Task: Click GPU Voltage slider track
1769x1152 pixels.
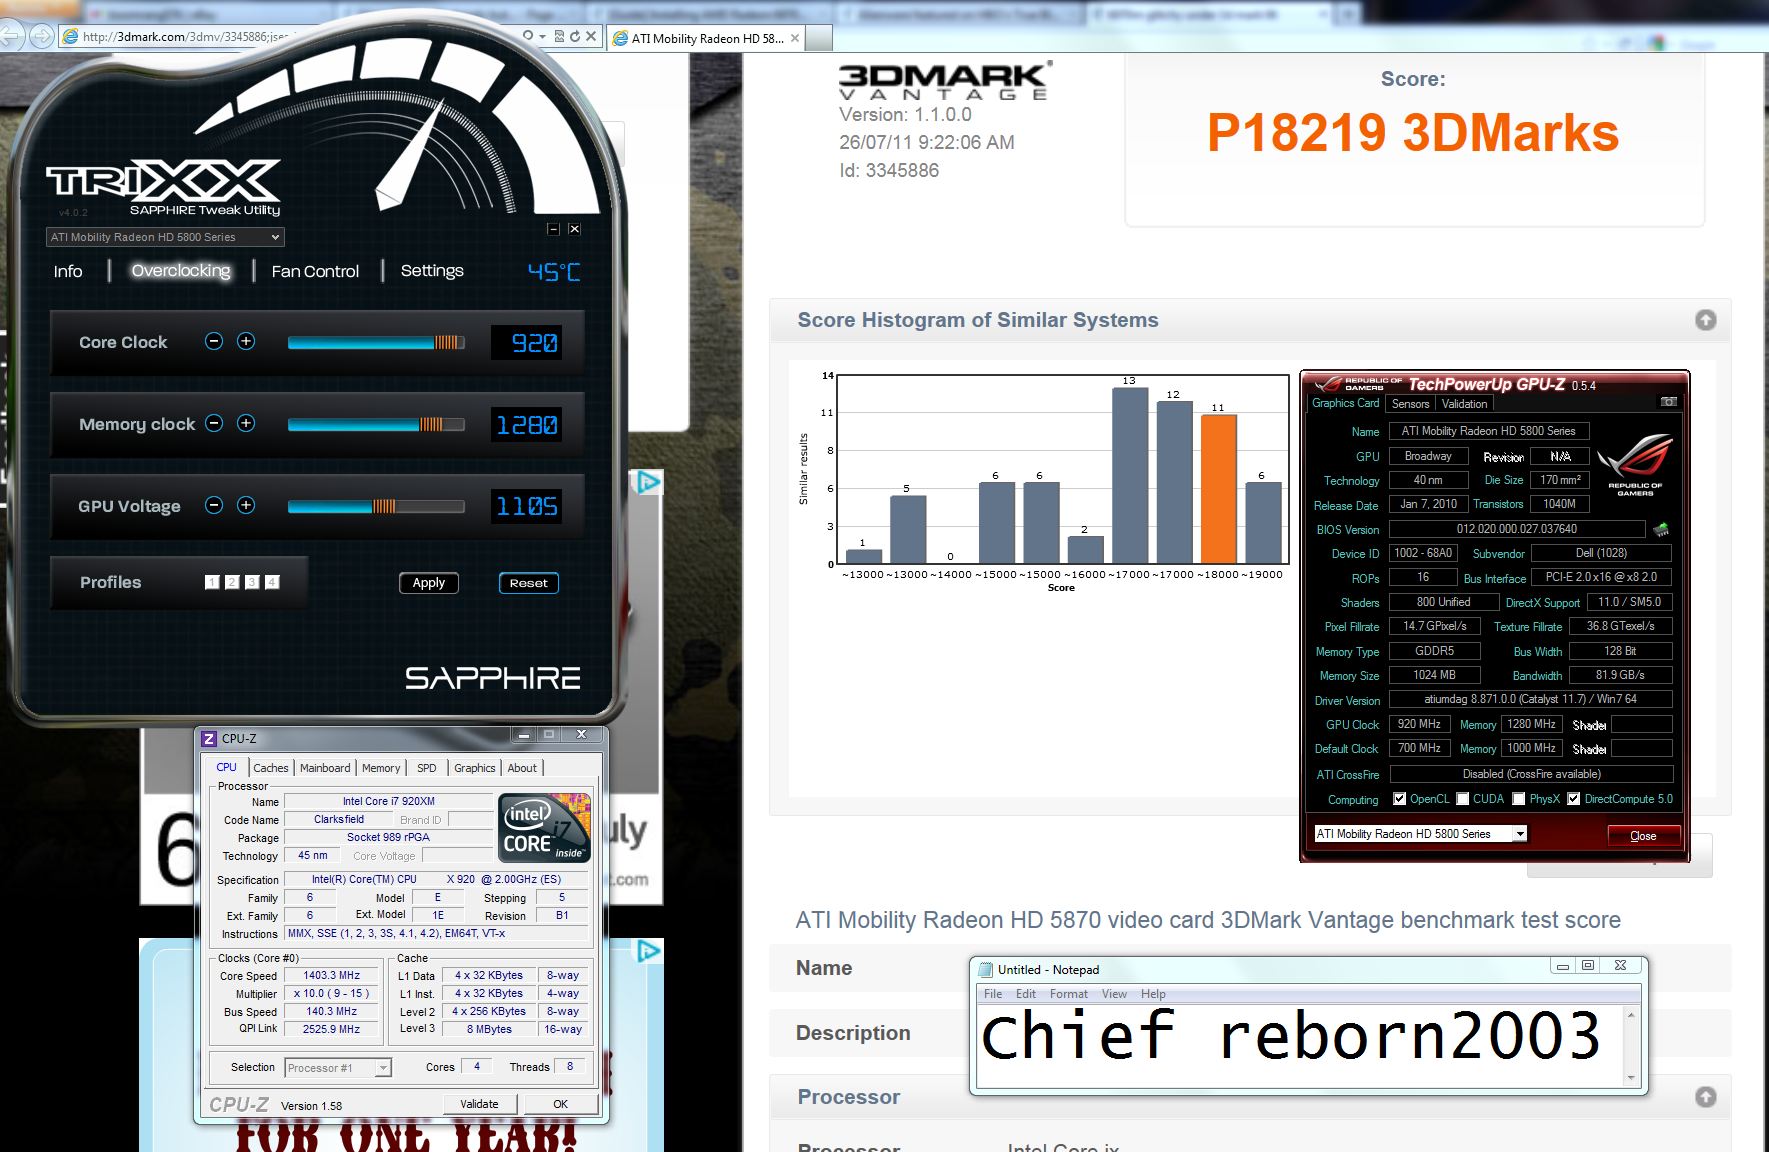Action: pyautogui.click(x=376, y=506)
